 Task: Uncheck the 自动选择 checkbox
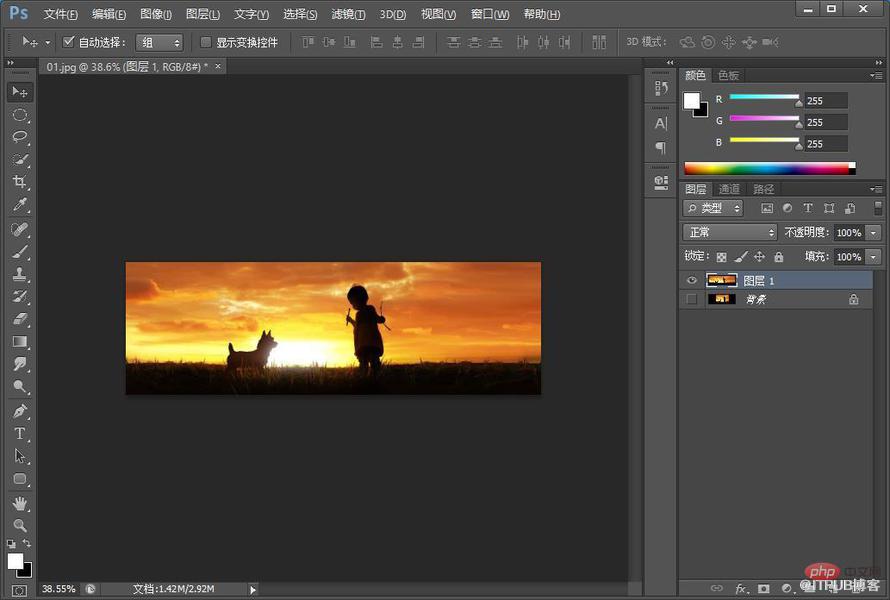pos(69,42)
